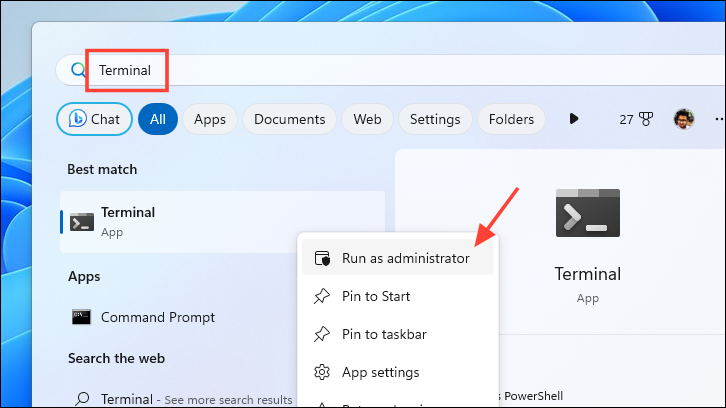Open rewards points 27 trophy

tap(636, 119)
